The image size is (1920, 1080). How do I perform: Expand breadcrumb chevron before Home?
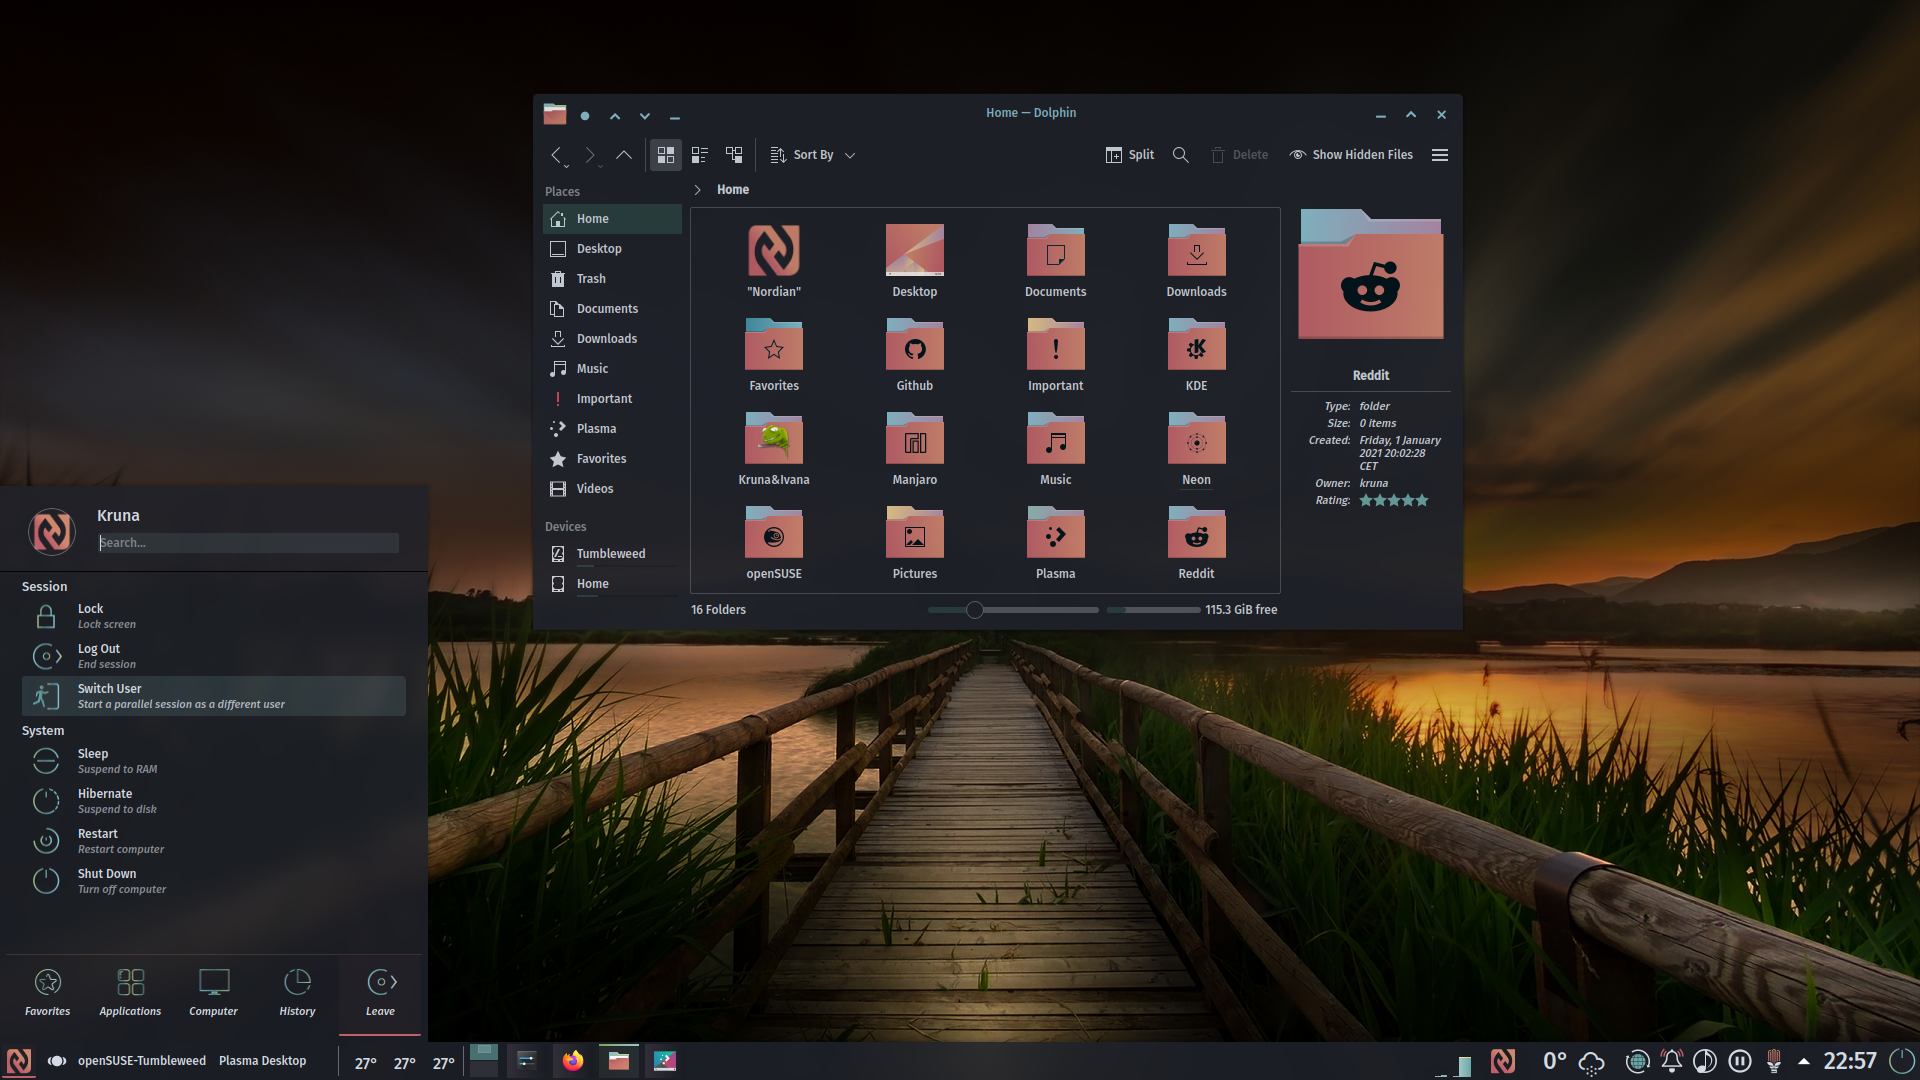[x=697, y=190]
